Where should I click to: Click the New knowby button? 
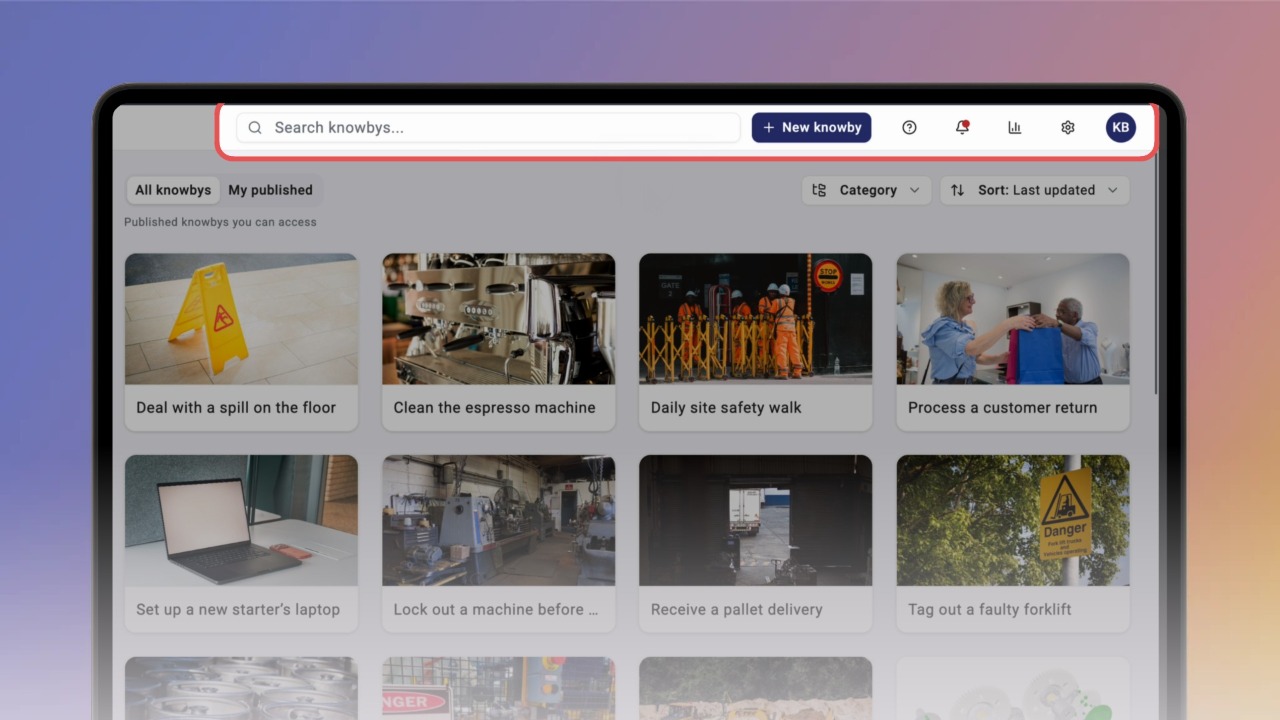pyautogui.click(x=811, y=128)
